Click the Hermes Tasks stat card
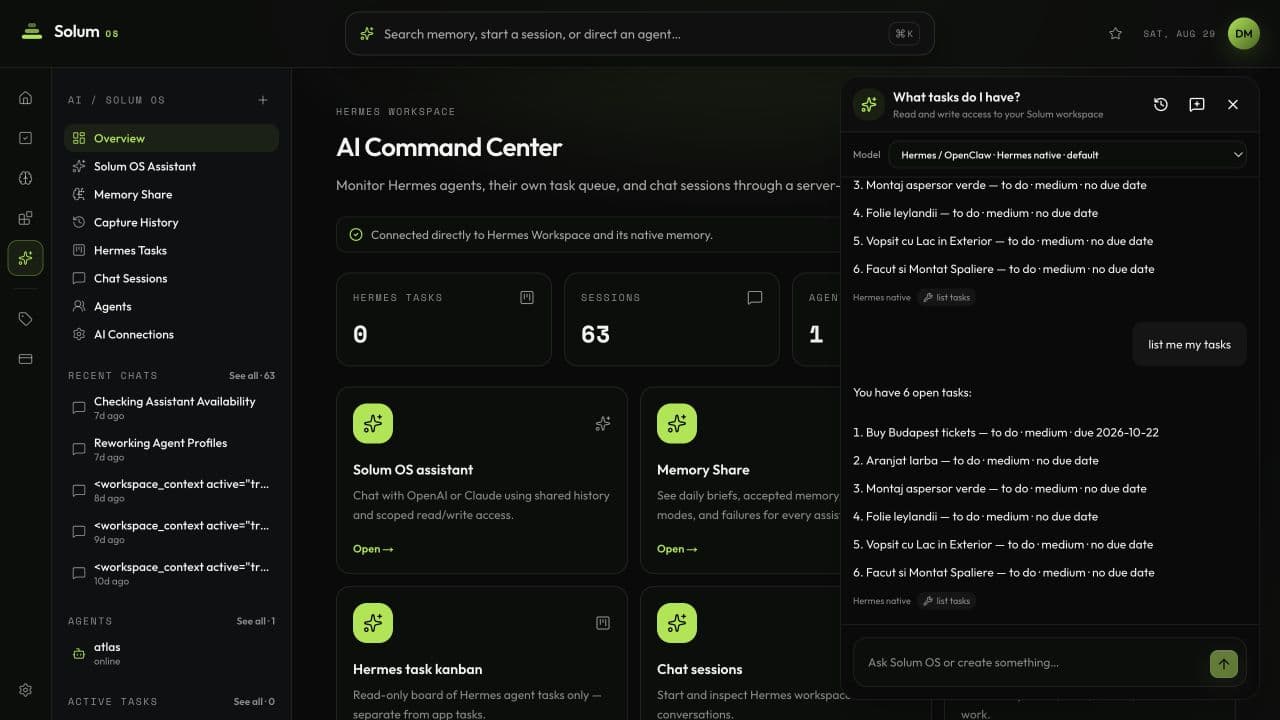The width and height of the screenshot is (1280, 720). click(444, 319)
